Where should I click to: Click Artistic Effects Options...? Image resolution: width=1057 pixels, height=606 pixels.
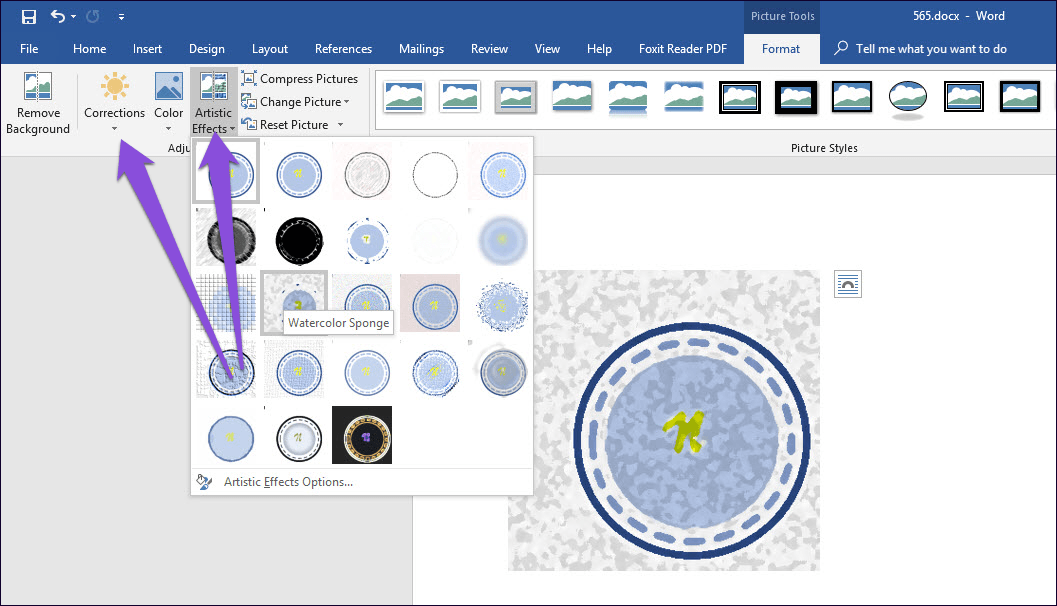pos(288,482)
